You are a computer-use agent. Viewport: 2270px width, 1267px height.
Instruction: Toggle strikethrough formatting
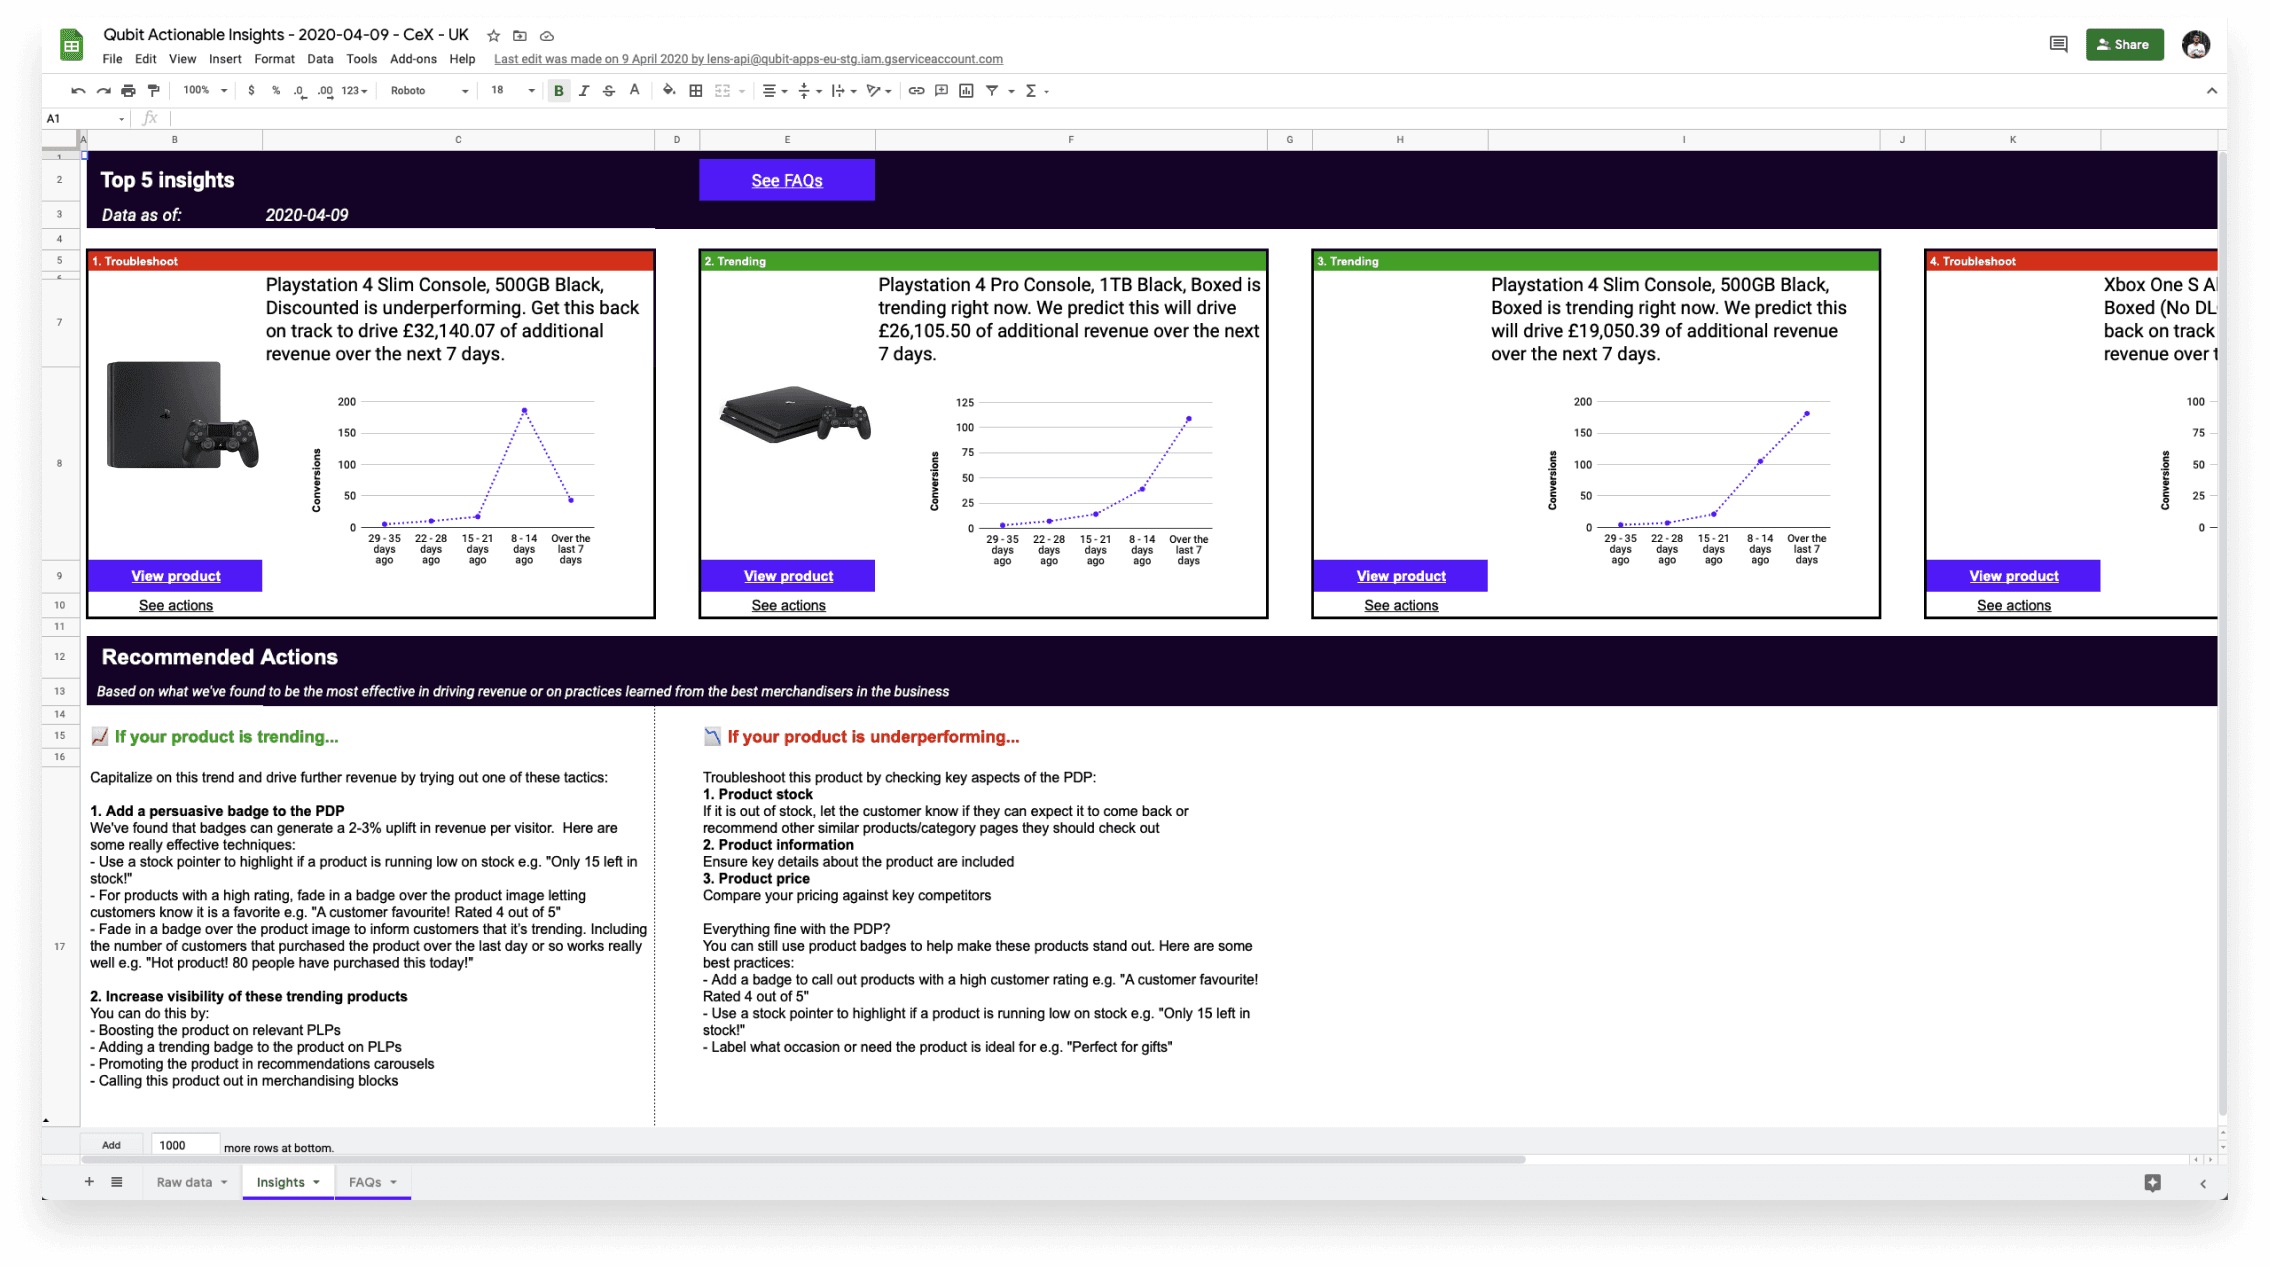tap(609, 91)
